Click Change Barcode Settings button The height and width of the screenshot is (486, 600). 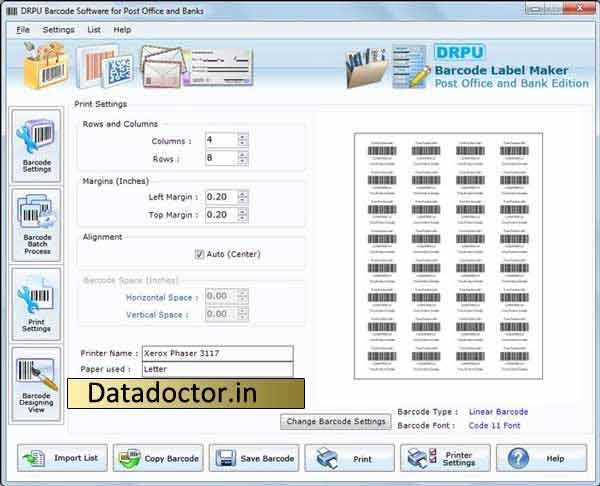(336, 421)
